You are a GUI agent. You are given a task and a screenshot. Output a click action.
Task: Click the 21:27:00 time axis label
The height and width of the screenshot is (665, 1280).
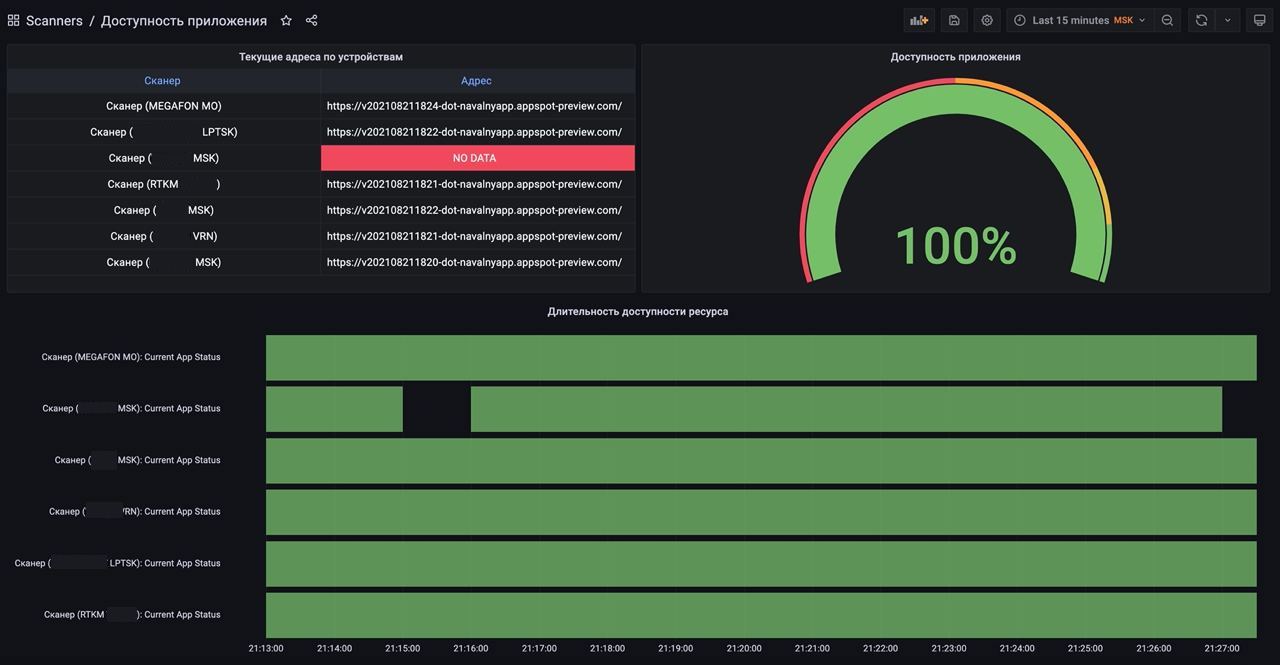point(1222,648)
